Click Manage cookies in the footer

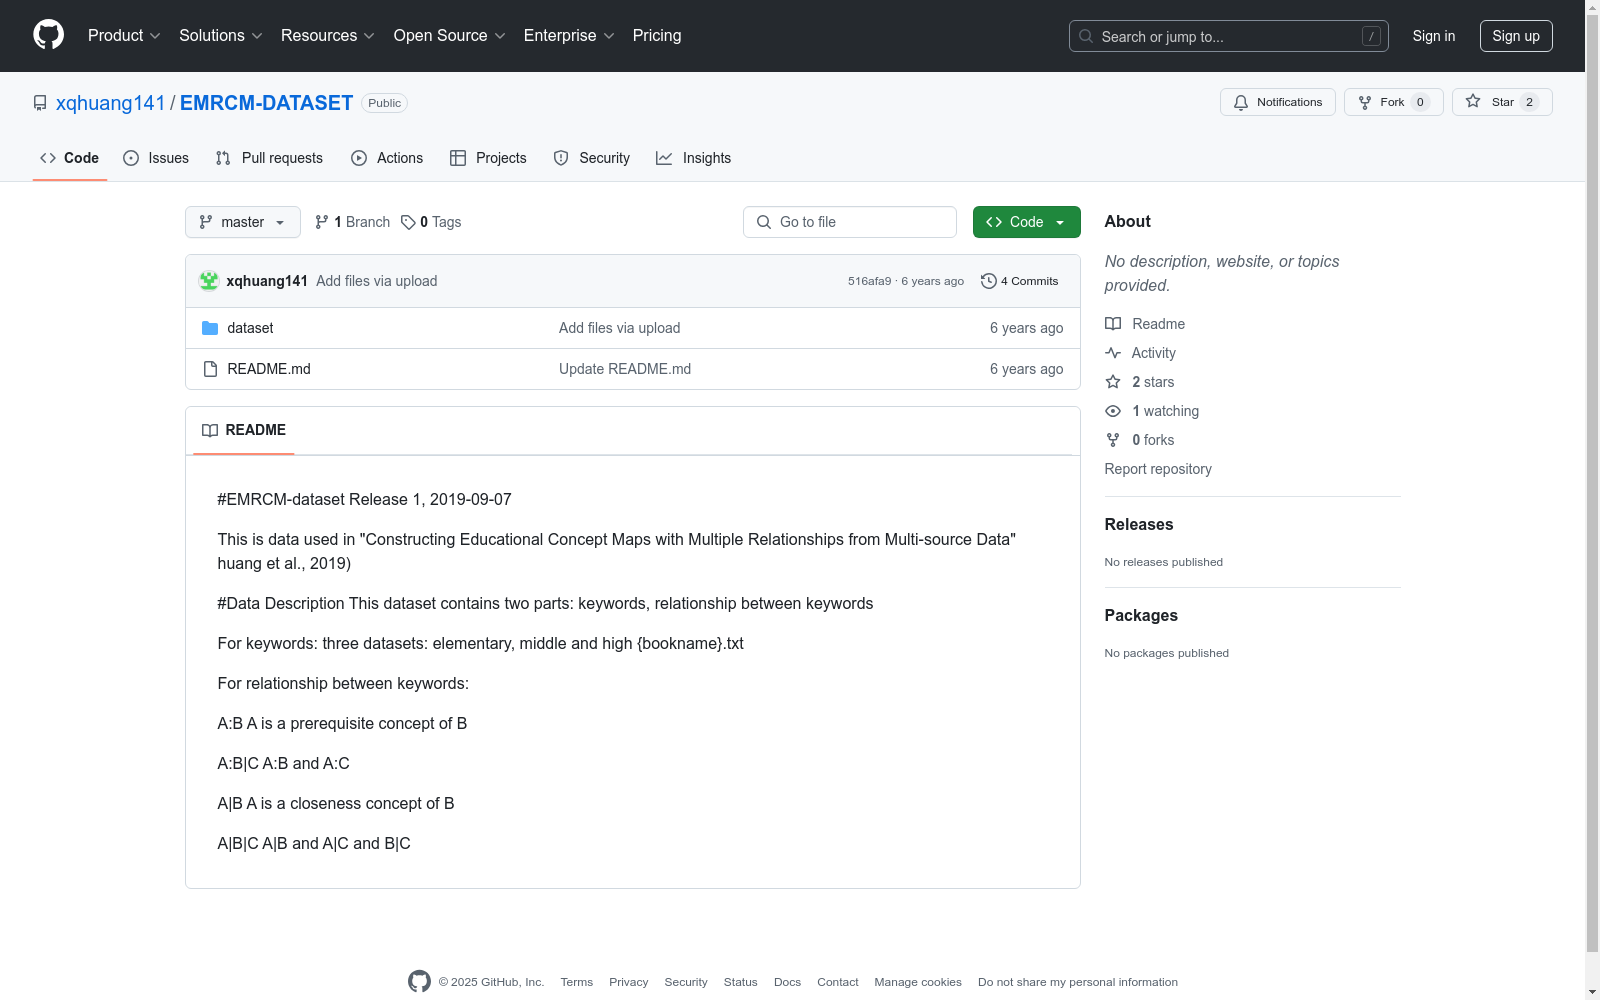click(x=918, y=982)
